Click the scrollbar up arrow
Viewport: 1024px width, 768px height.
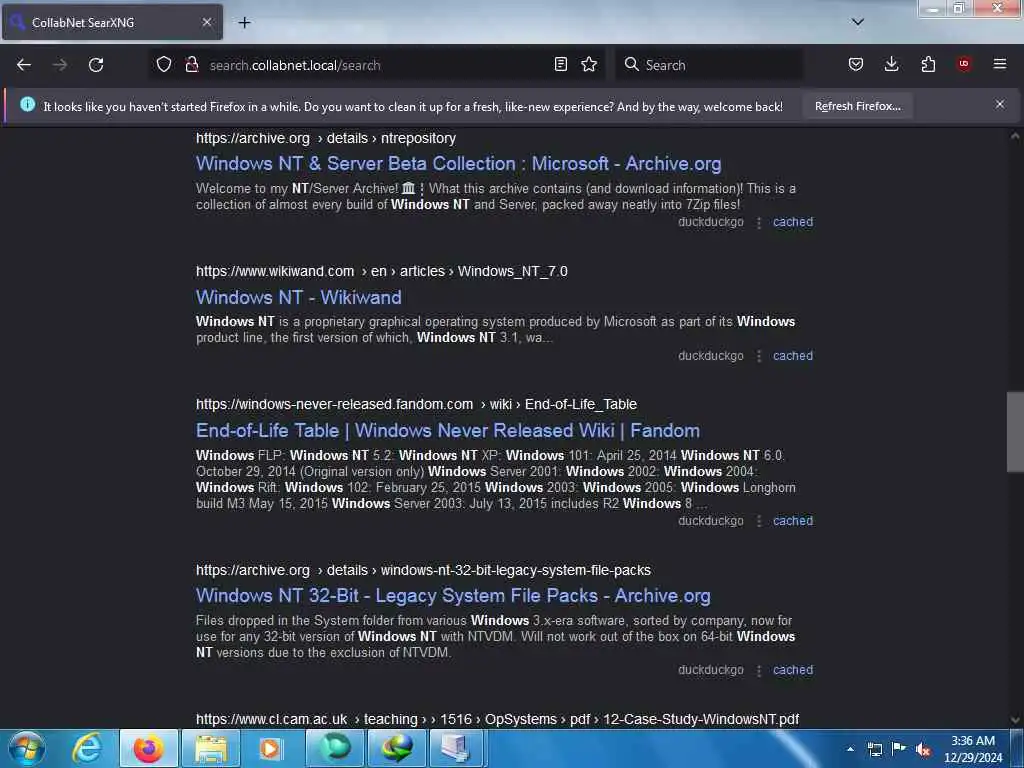1014,136
